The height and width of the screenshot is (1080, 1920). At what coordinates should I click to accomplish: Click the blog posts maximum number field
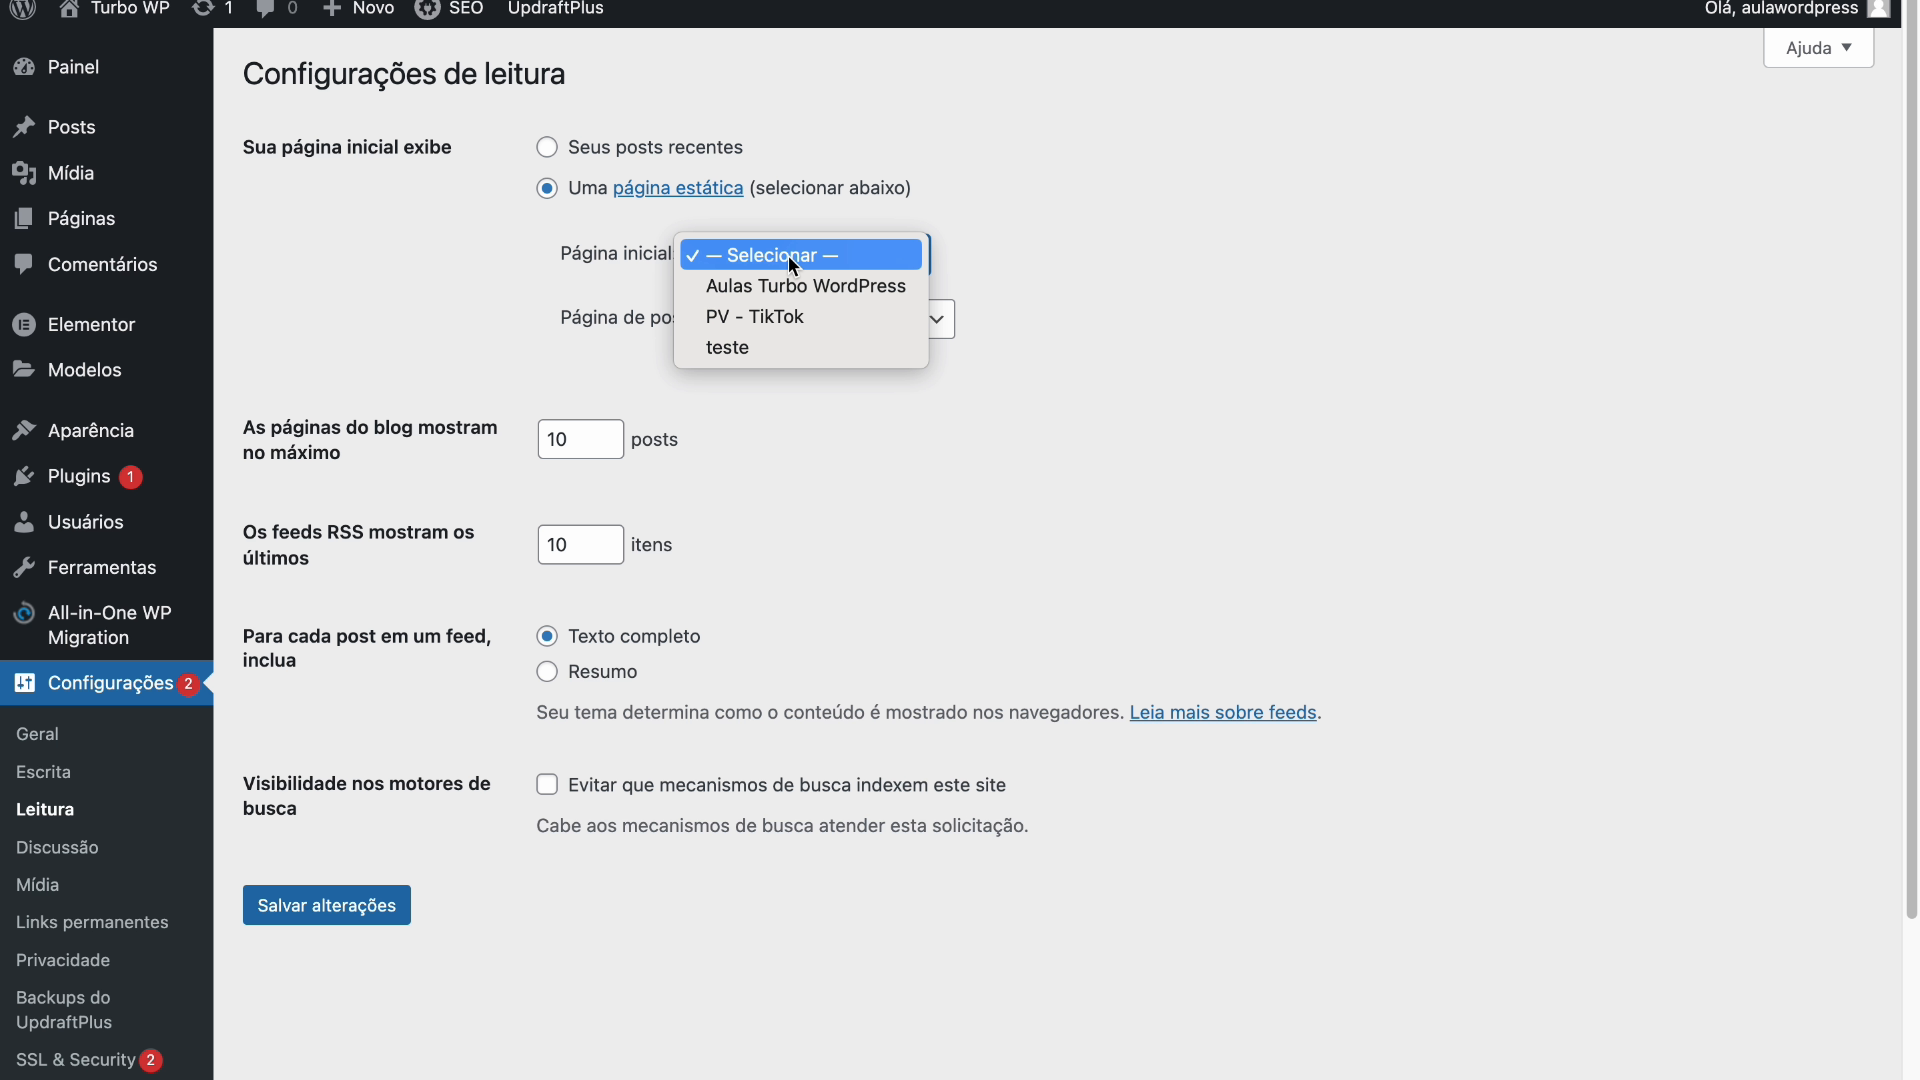(x=580, y=440)
